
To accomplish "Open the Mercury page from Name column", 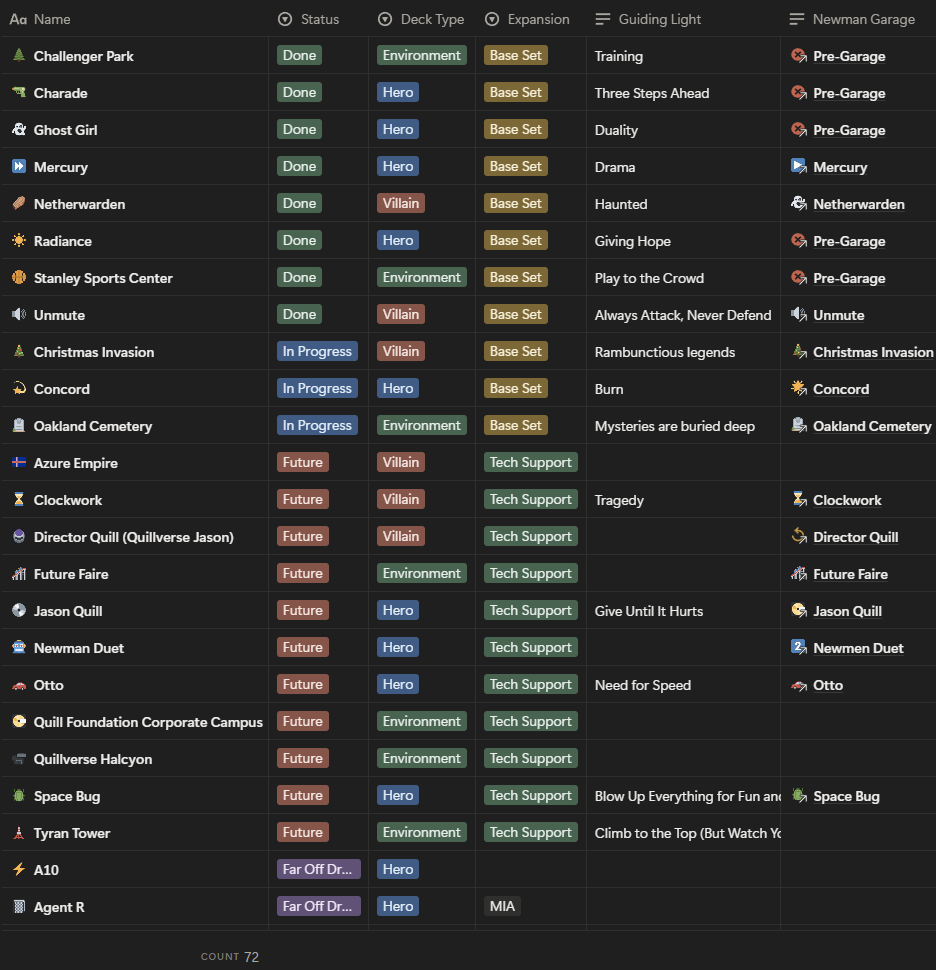I will tap(61, 167).
